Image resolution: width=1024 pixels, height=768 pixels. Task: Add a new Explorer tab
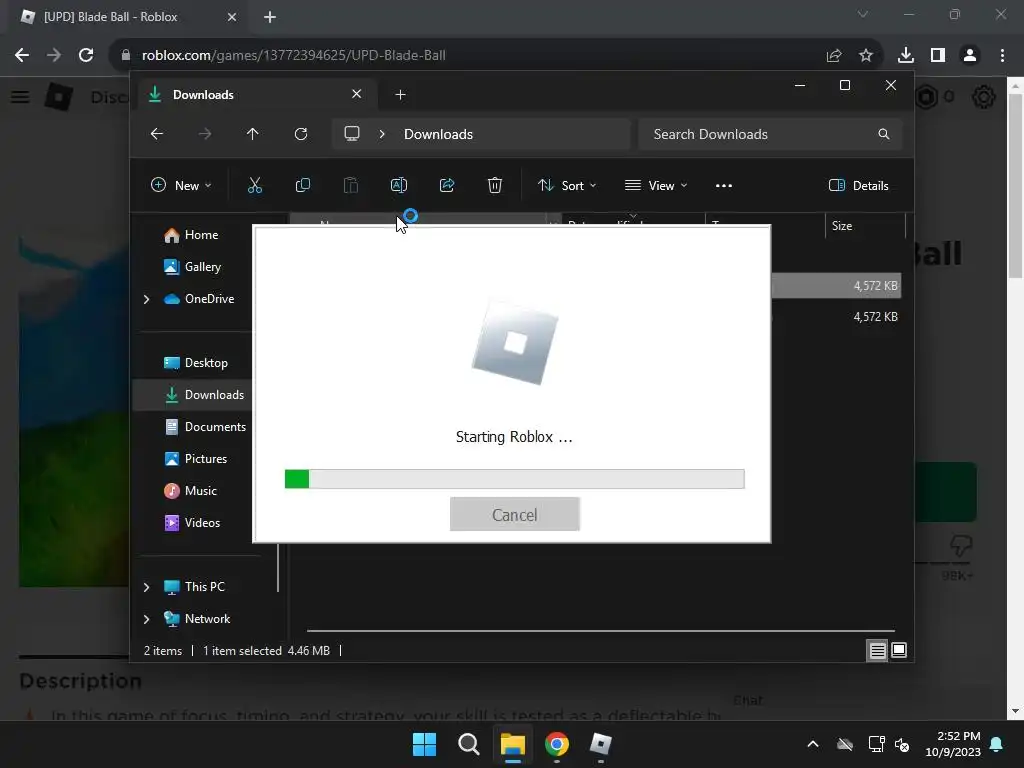click(400, 95)
